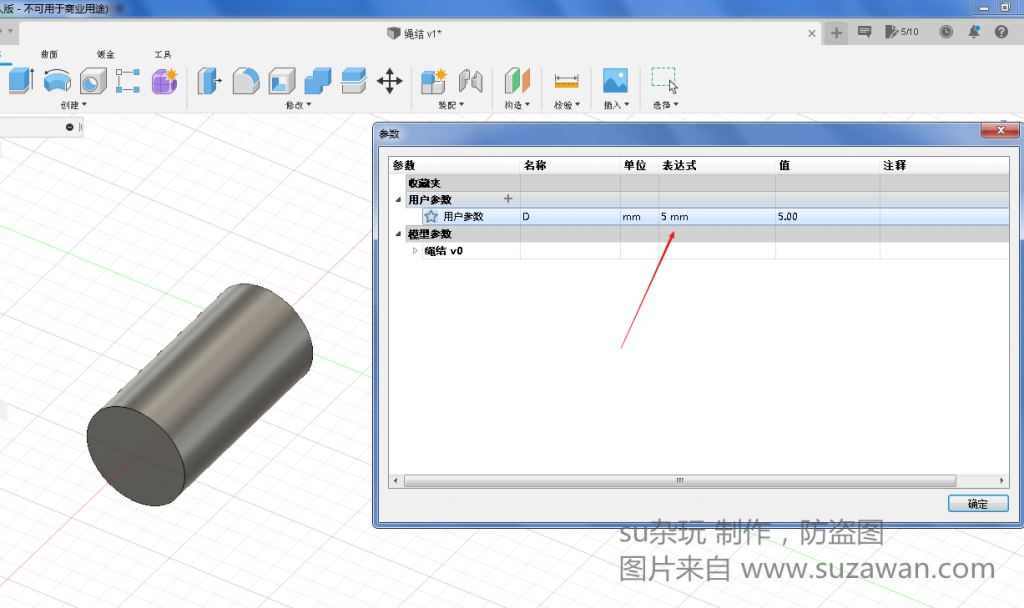Screen dimensions: 1024x608
Task: Click the 5/10 editable documents indicator
Action: click(902, 32)
